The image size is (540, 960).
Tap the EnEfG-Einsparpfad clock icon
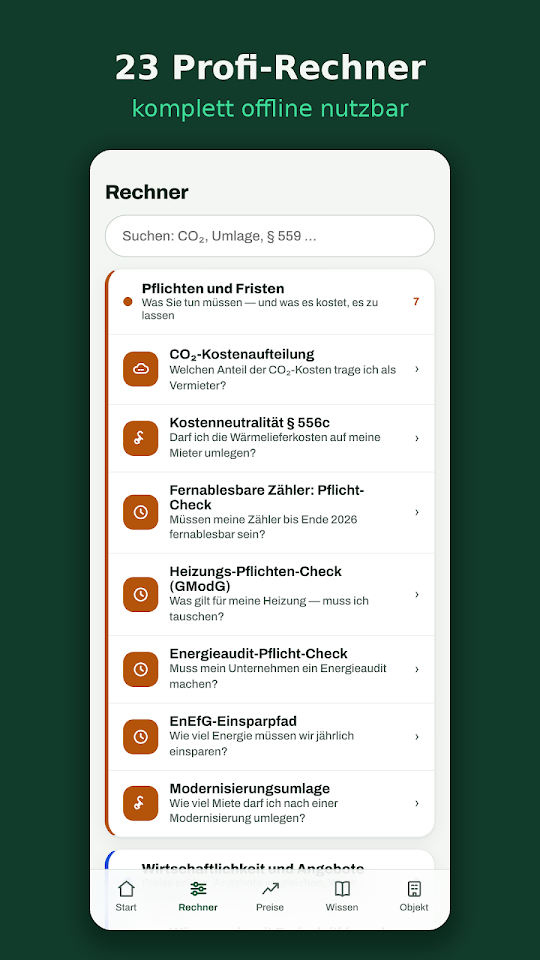(140, 737)
